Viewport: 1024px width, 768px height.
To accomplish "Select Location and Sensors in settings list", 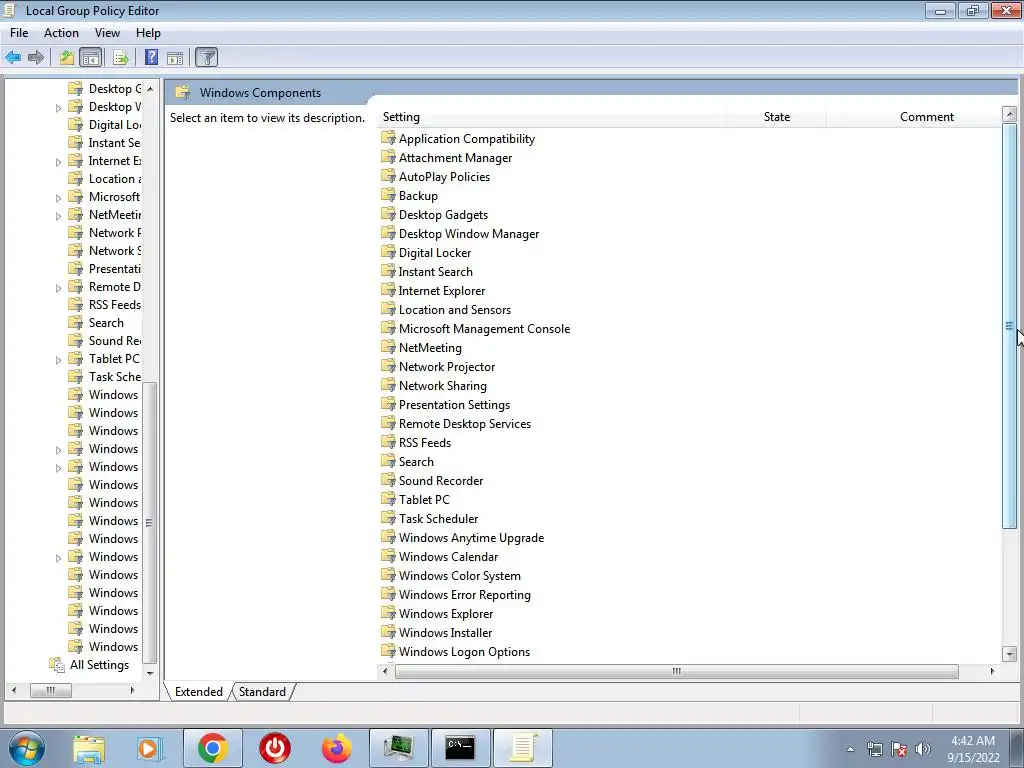I will (455, 310).
